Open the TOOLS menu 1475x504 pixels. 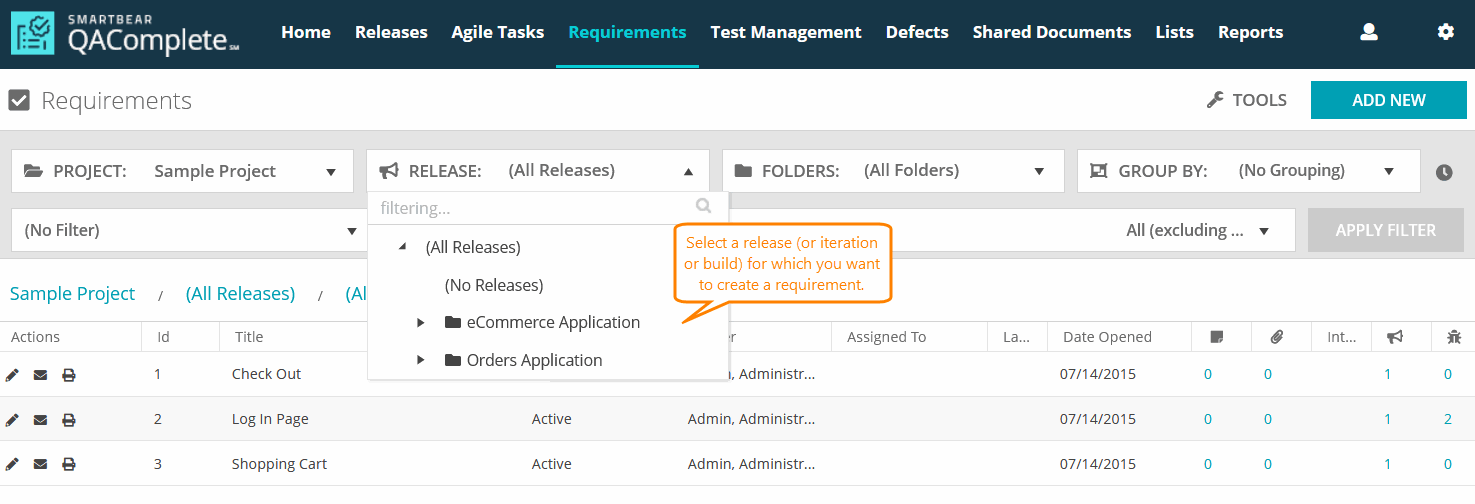tap(1246, 100)
